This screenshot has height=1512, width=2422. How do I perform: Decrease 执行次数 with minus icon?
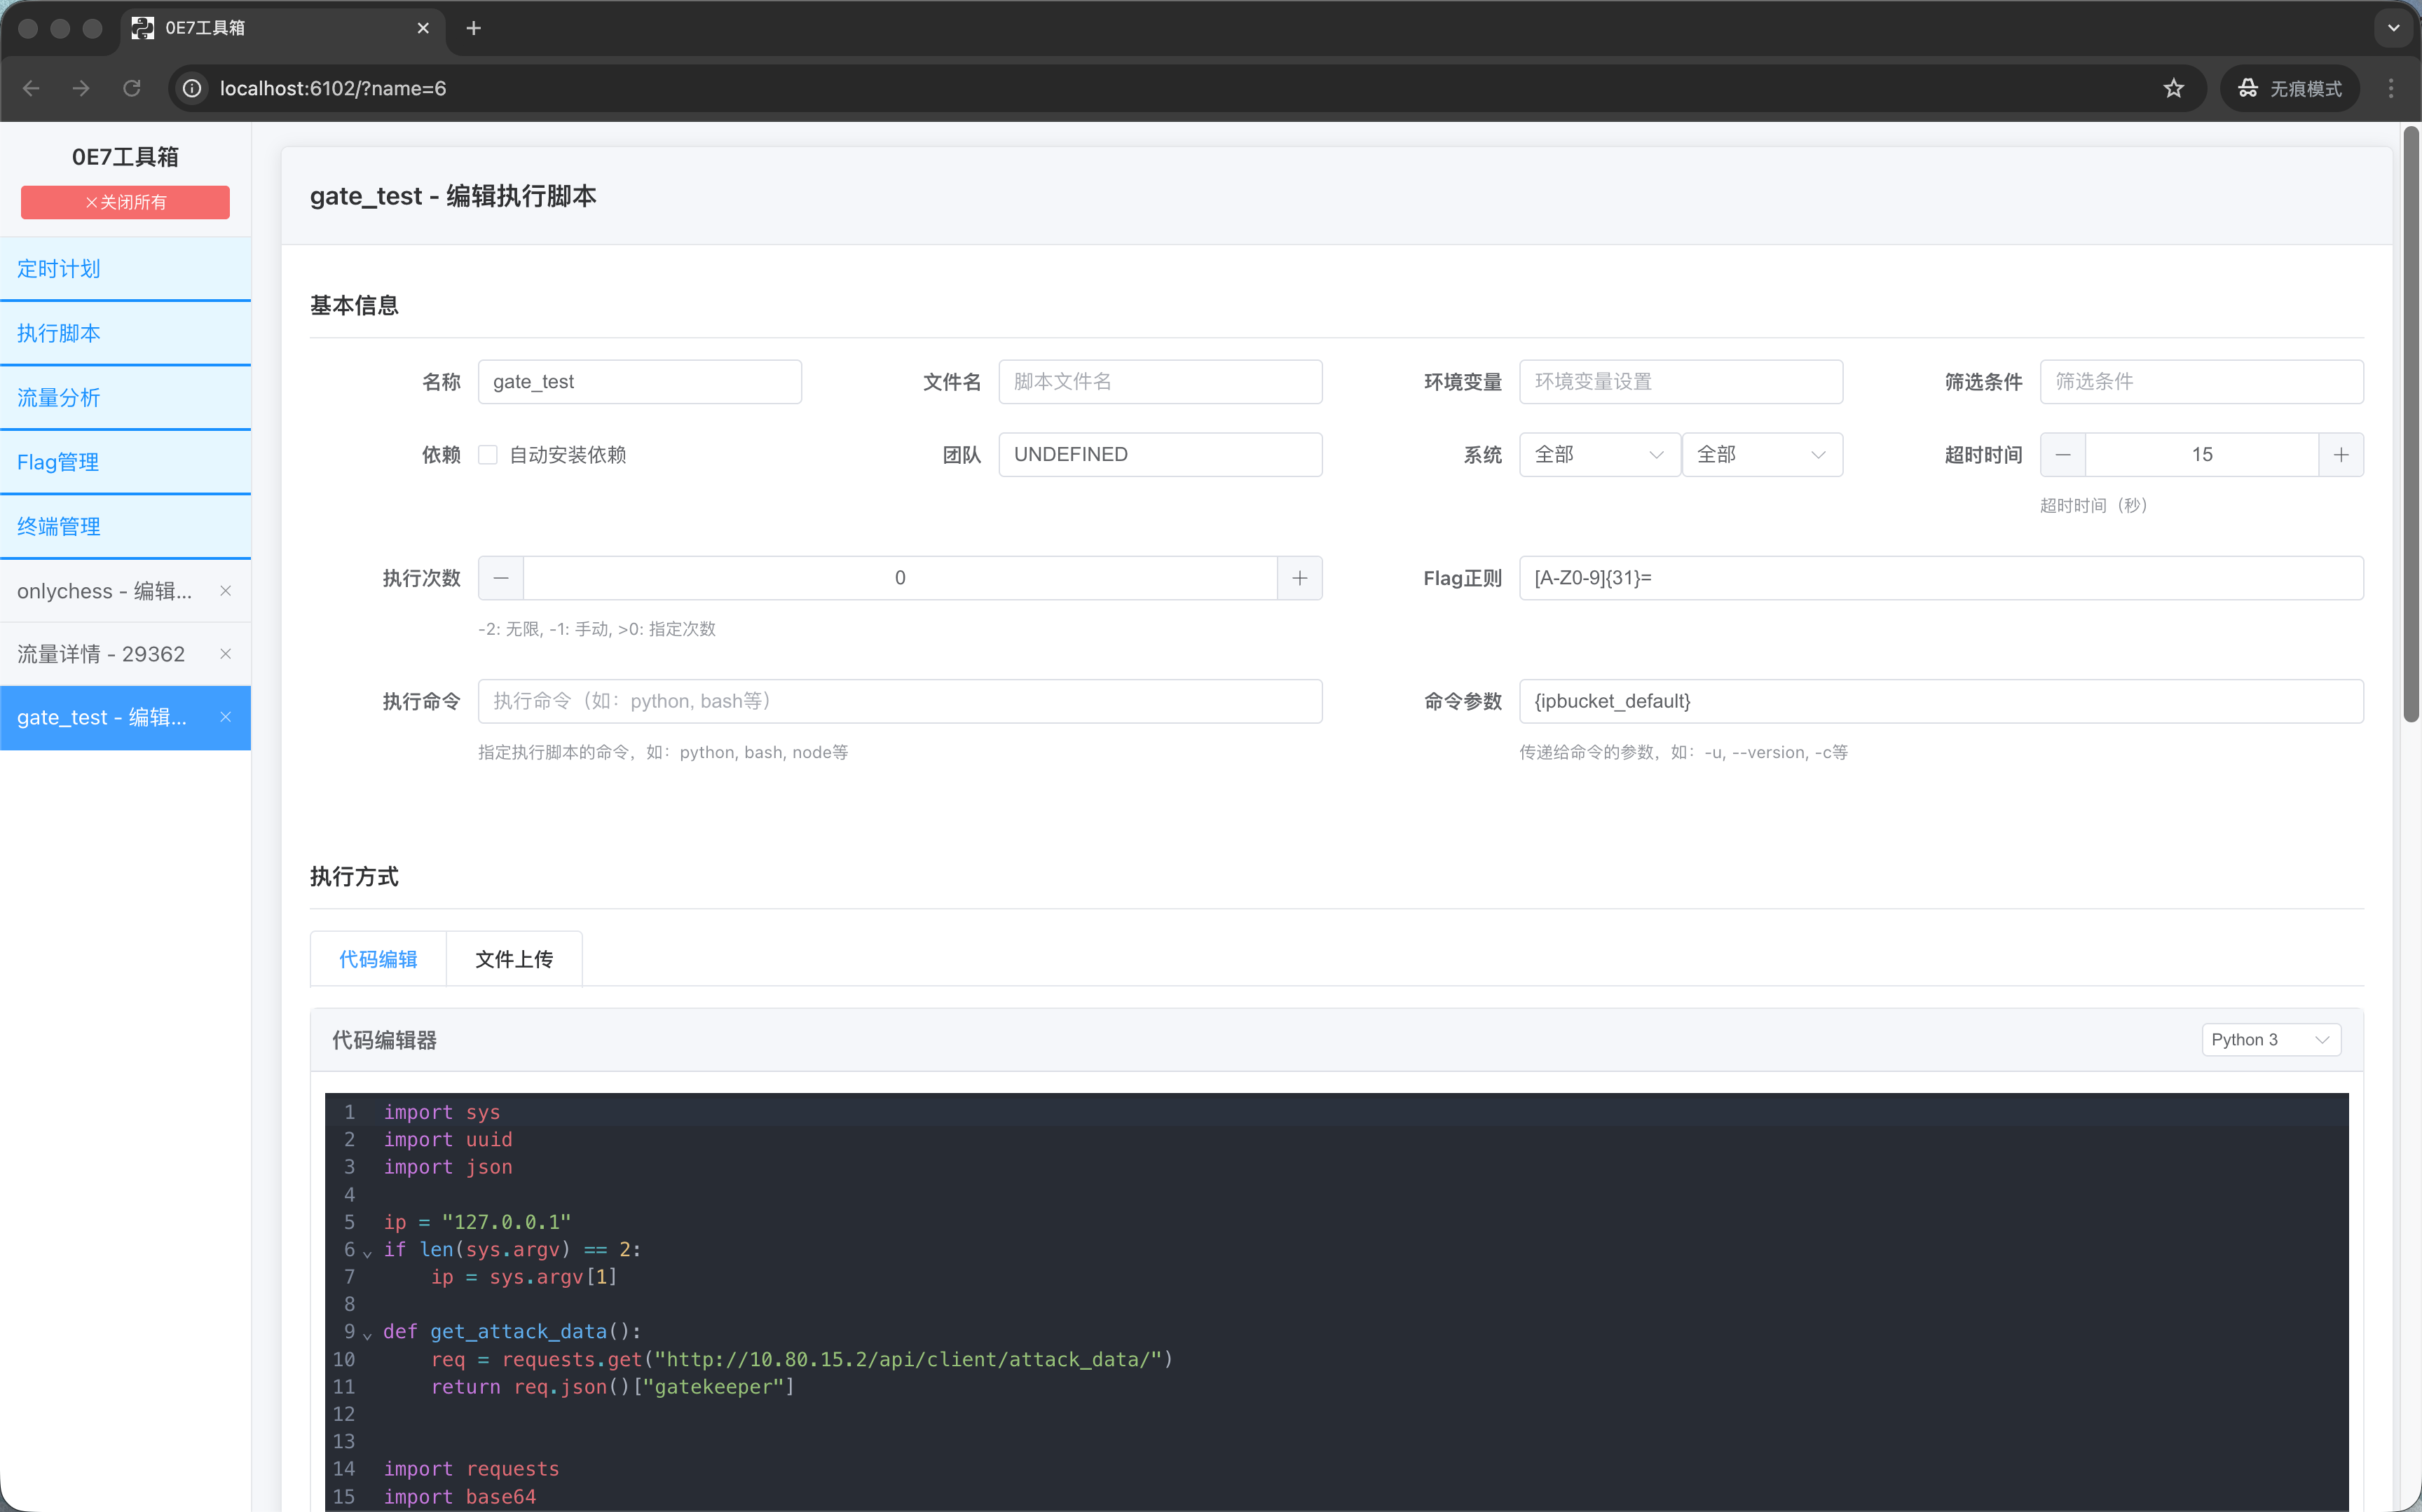[x=501, y=578]
